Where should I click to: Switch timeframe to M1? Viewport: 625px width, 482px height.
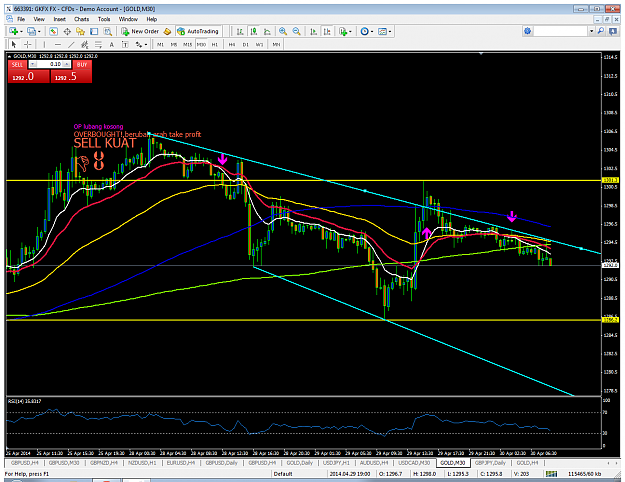[x=160, y=45]
